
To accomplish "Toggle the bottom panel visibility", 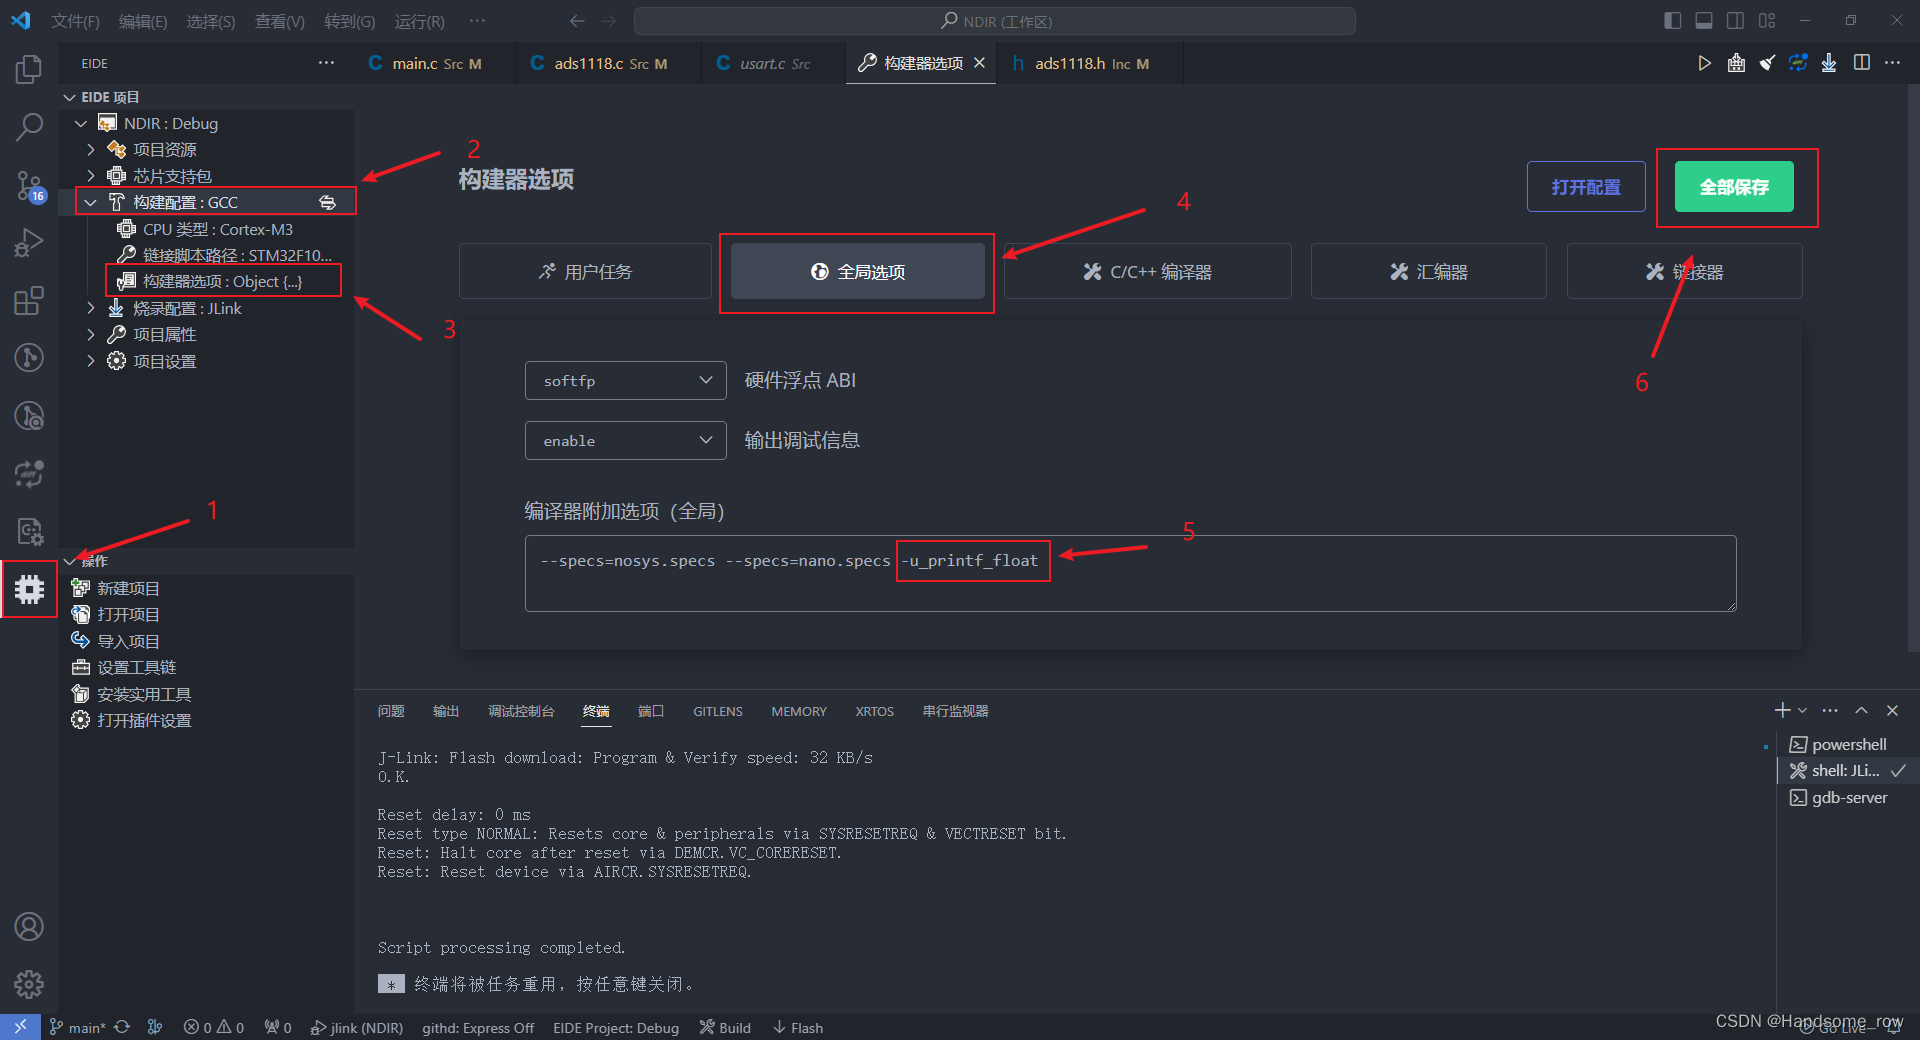I will [x=1703, y=19].
